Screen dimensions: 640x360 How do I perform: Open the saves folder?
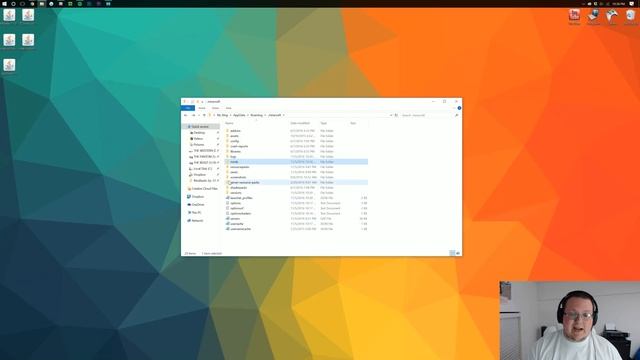[297, 172]
